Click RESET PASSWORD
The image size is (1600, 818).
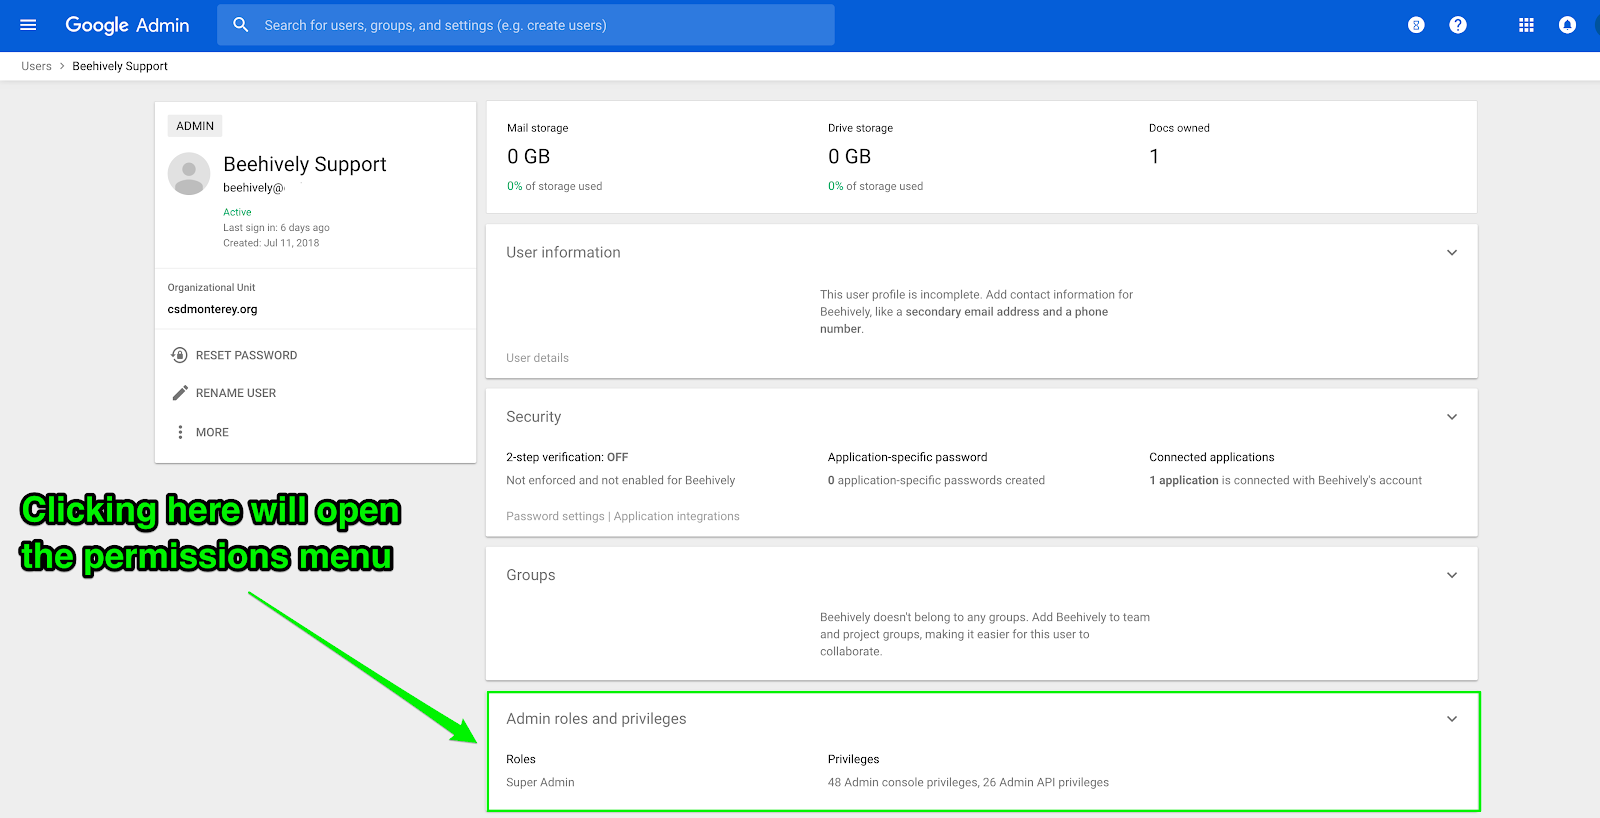tap(246, 355)
